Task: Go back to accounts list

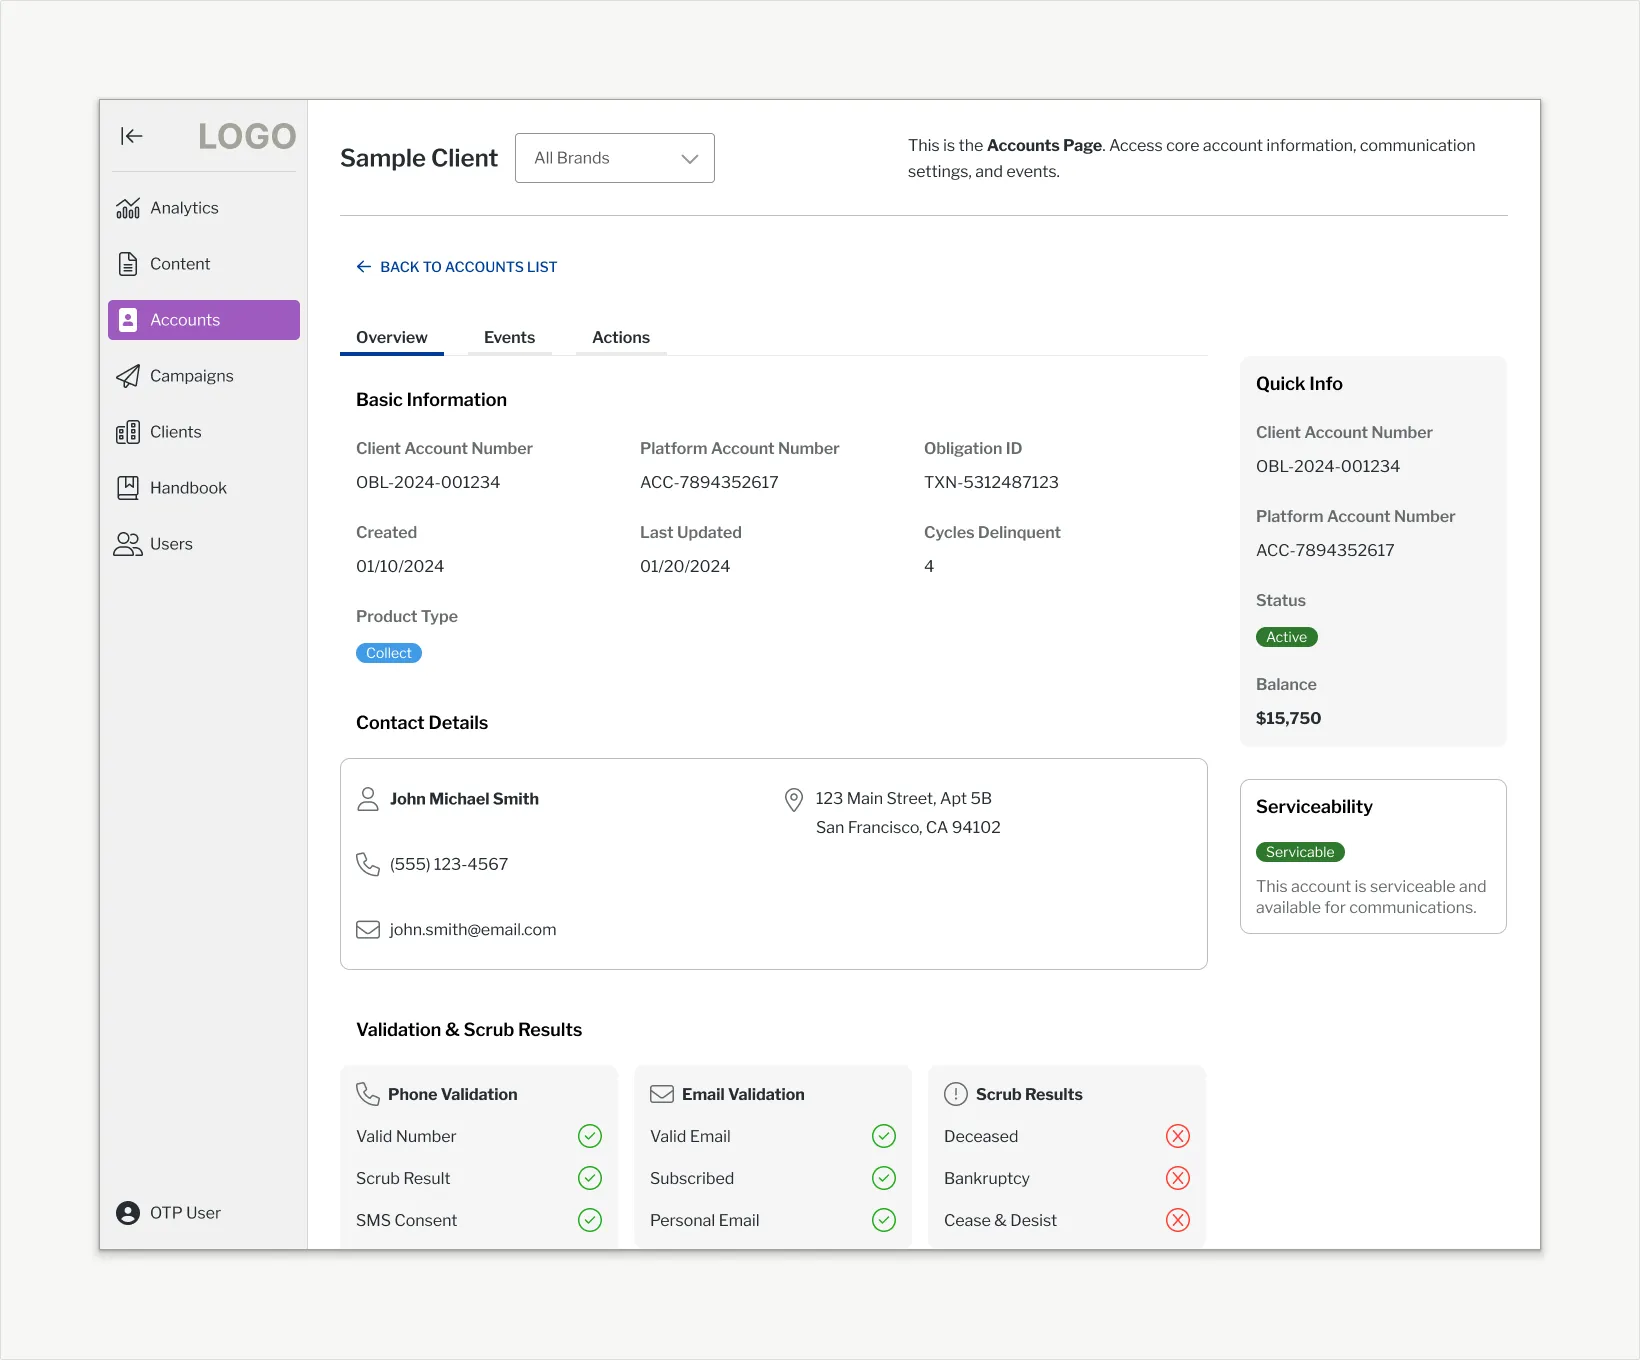Action: click(x=457, y=267)
